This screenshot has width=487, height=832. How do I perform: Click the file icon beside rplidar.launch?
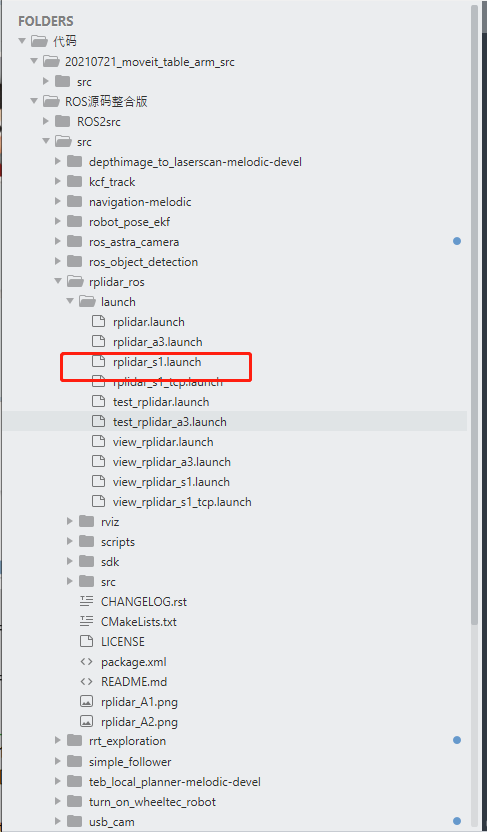coord(98,322)
